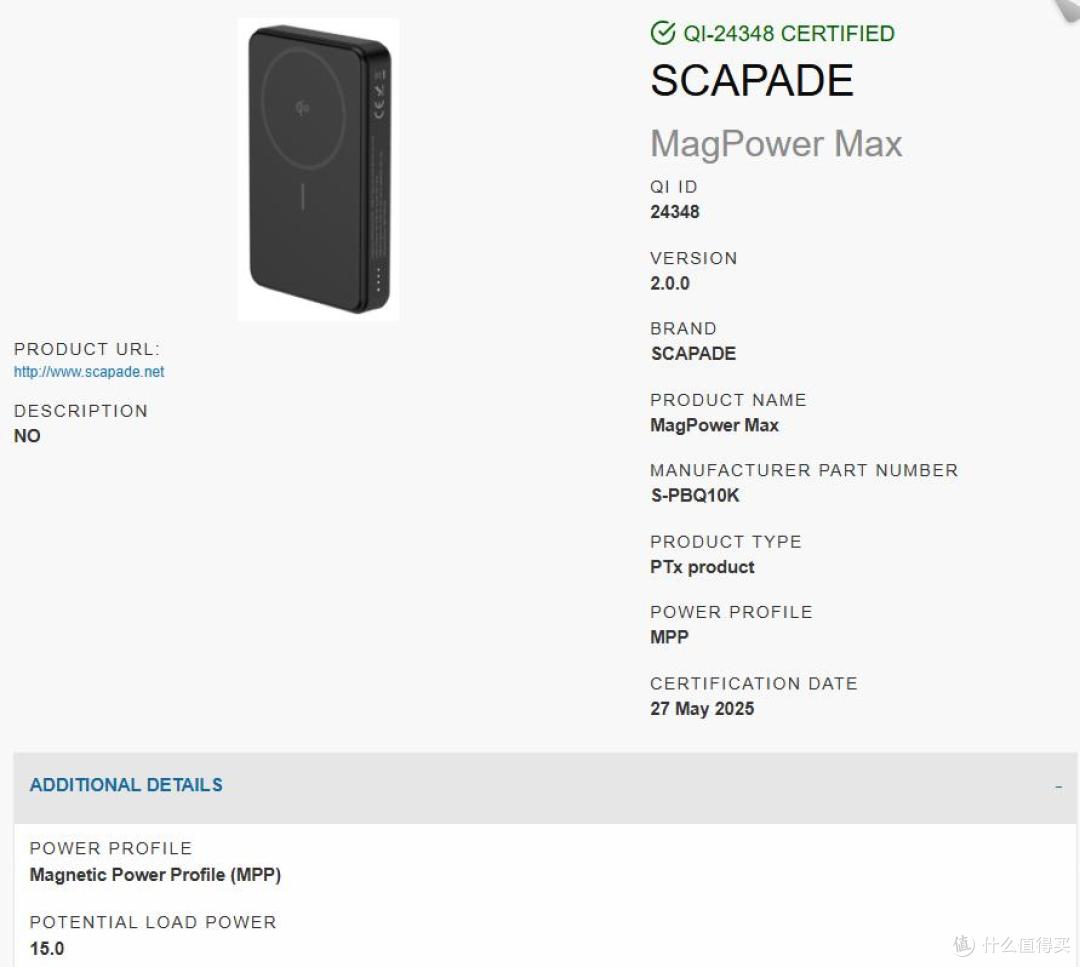Click the description value NO

27,436
